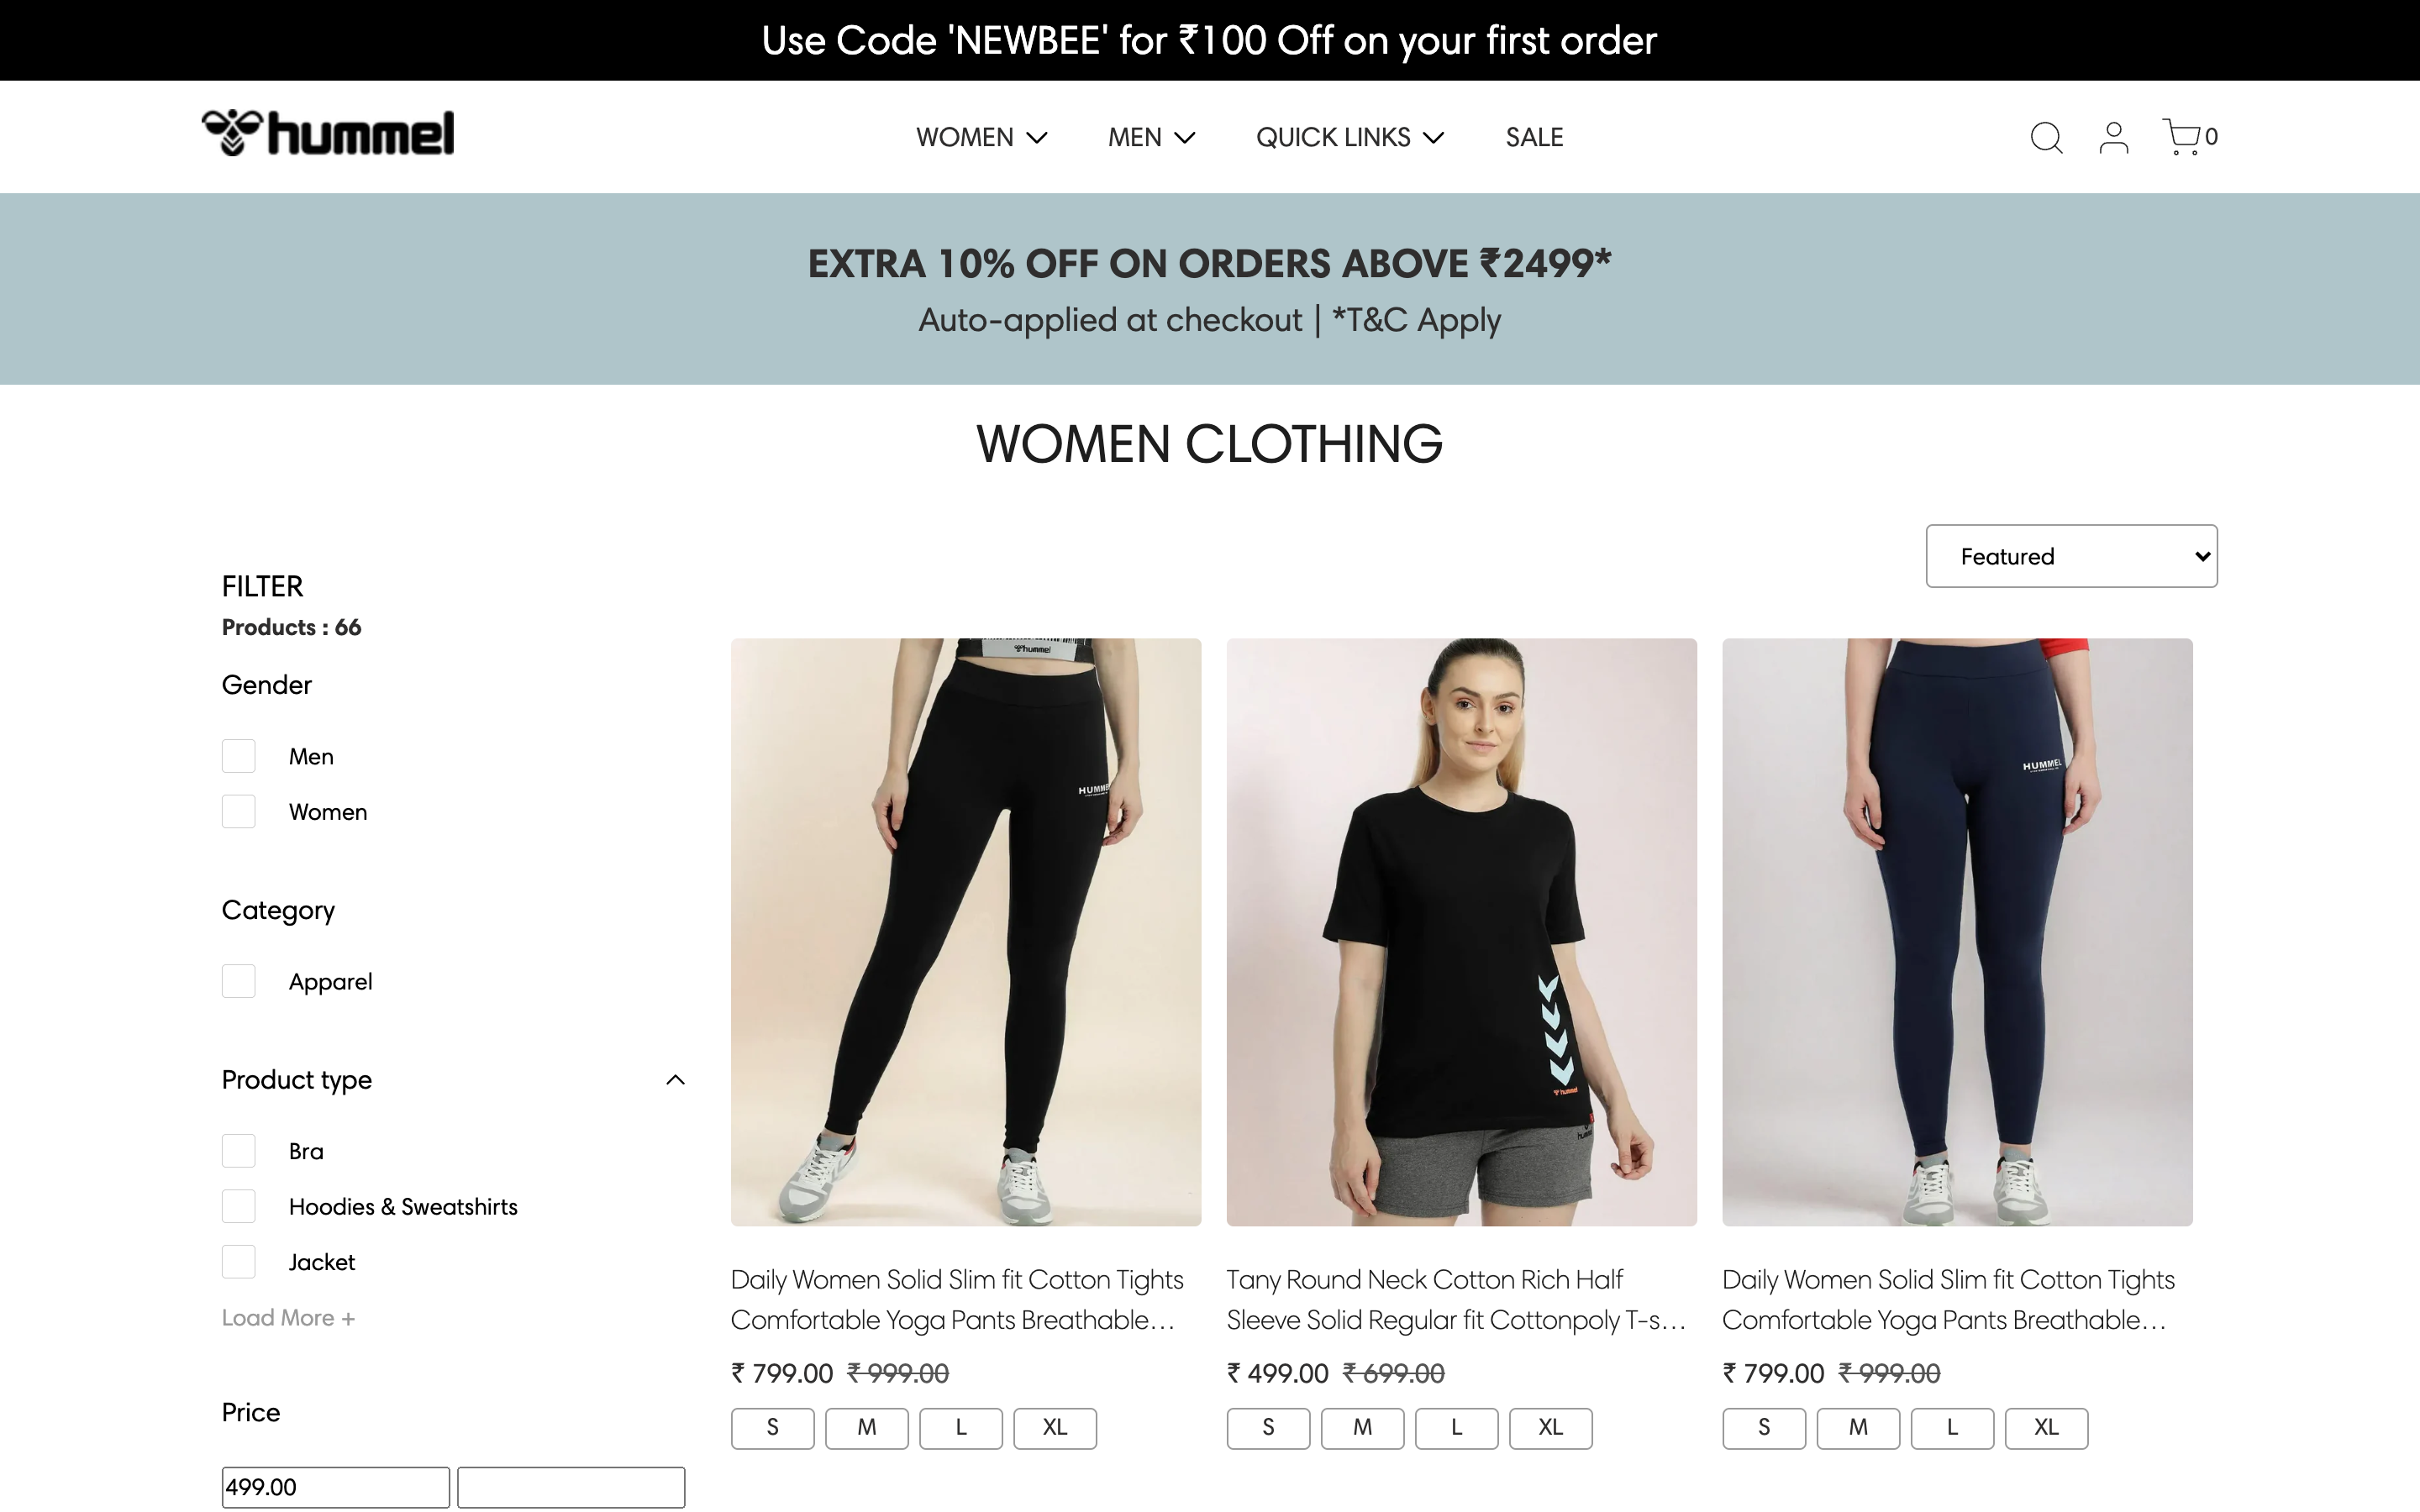
Task: Open the user account icon
Action: (x=2113, y=137)
